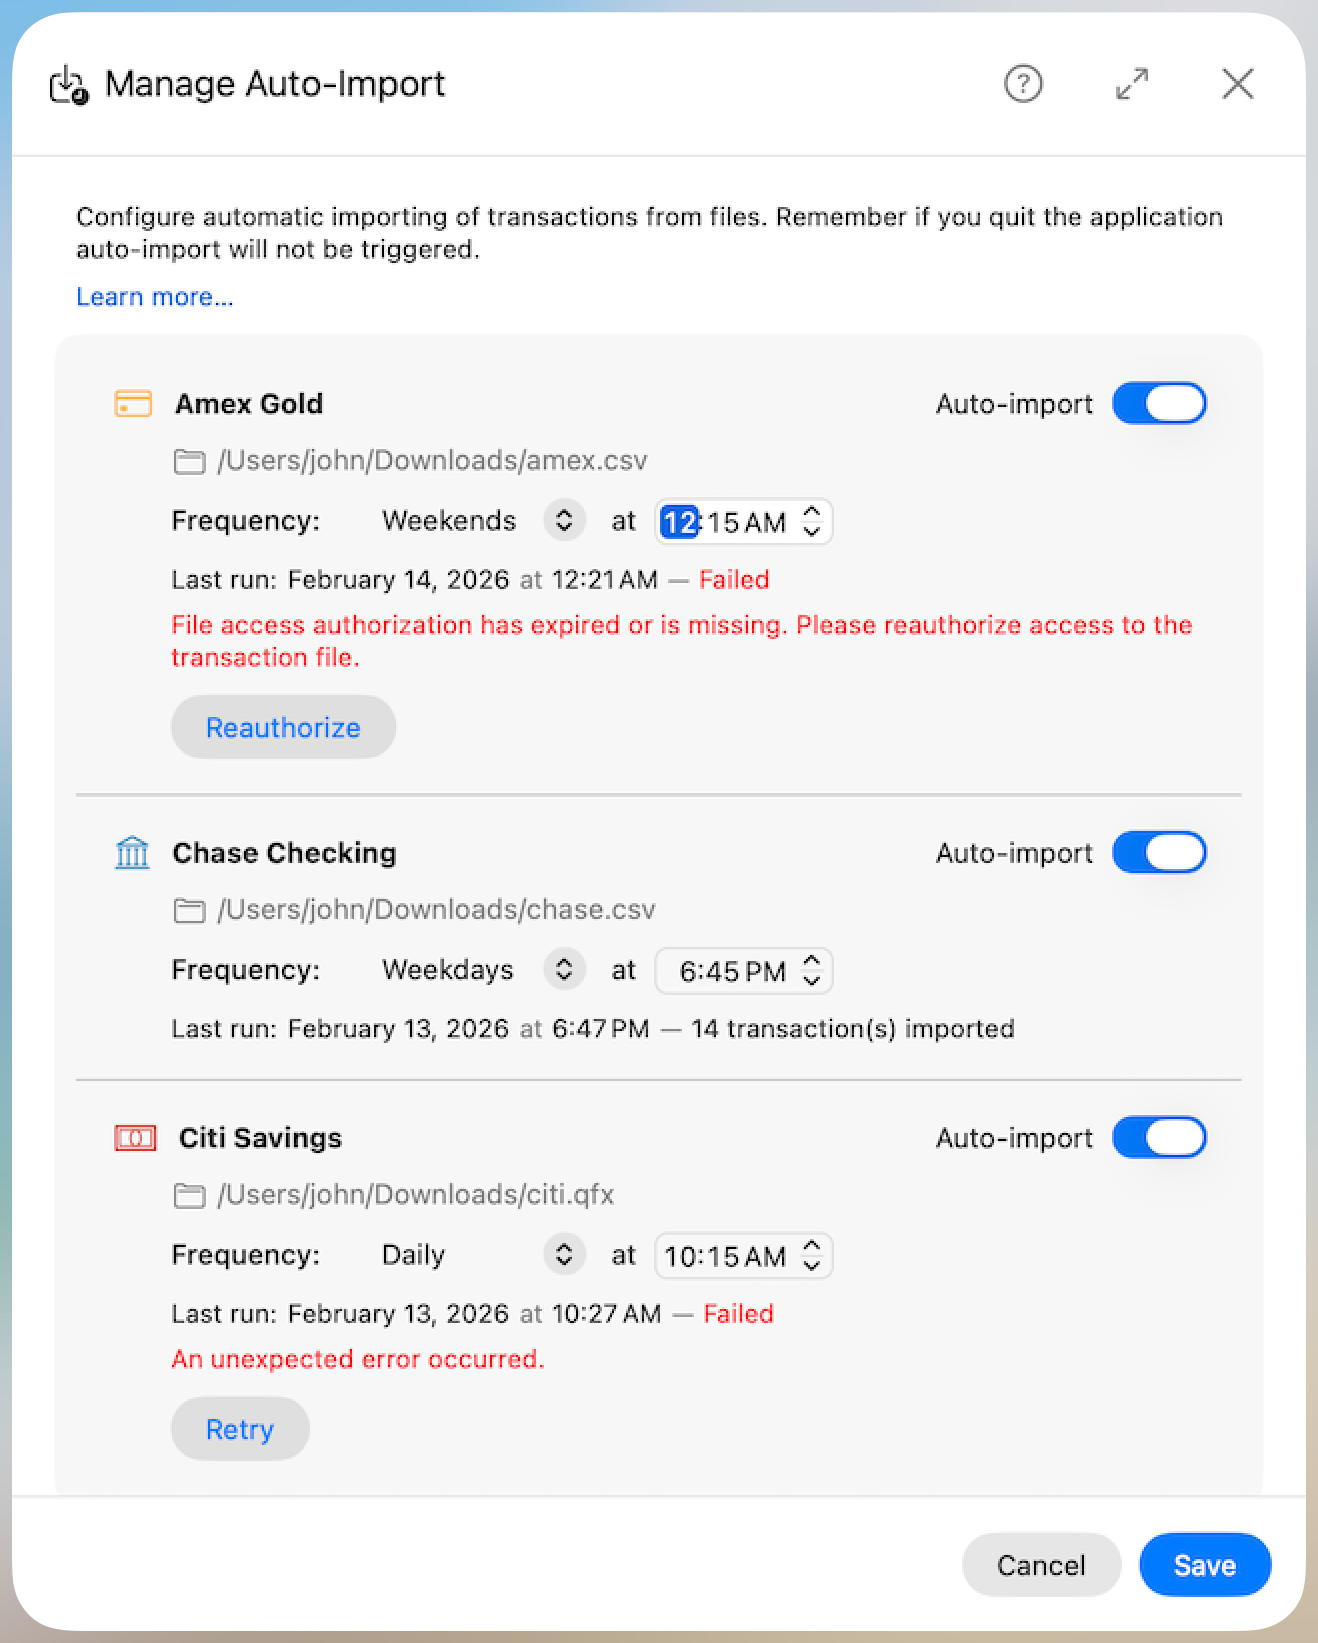Click the Chase Checking bank icon

click(x=131, y=852)
